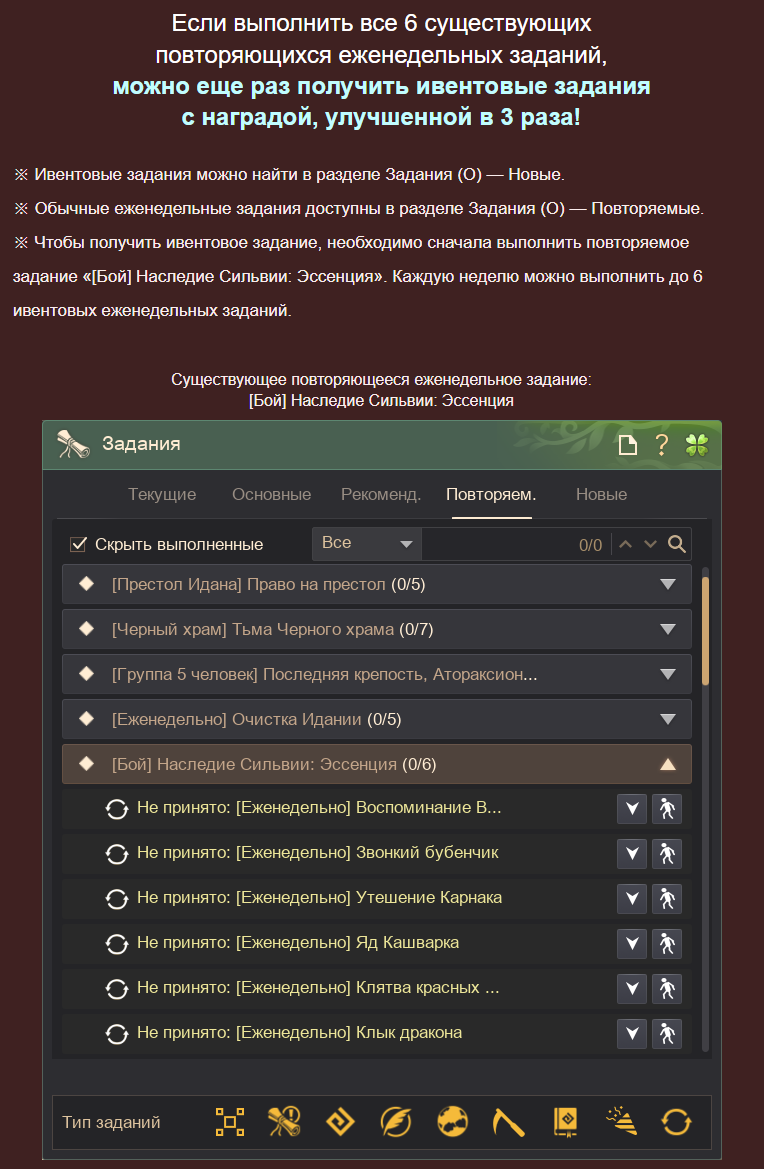The width and height of the screenshot is (764, 1169).
Task: Select the feather circle quest type icon
Action: pos(396,1122)
